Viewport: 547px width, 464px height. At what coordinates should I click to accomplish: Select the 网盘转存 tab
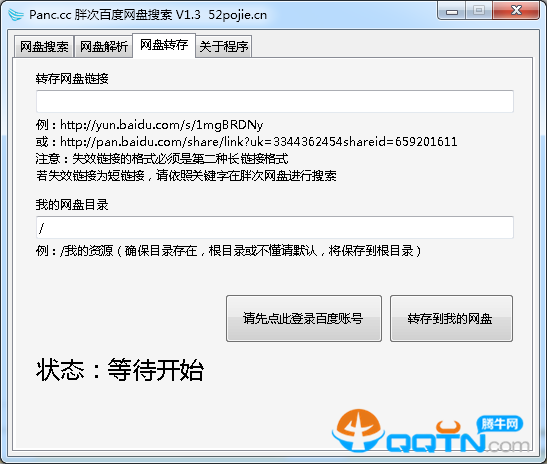[164, 45]
